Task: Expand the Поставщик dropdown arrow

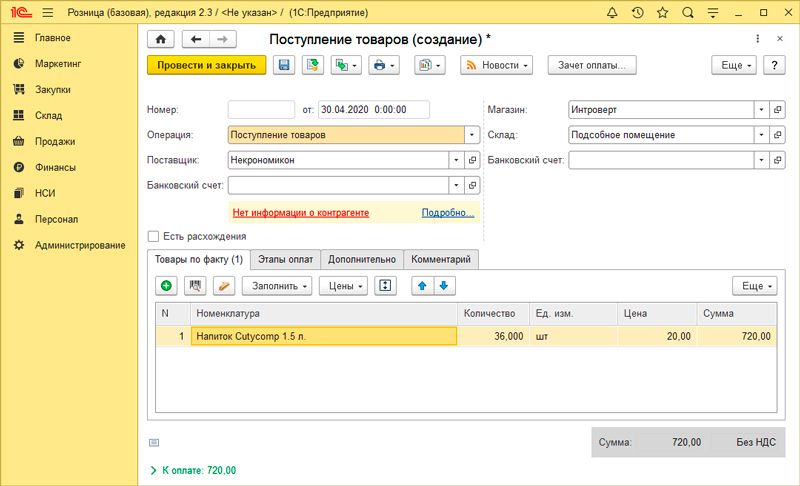Action: pyautogui.click(x=456, y=160)
